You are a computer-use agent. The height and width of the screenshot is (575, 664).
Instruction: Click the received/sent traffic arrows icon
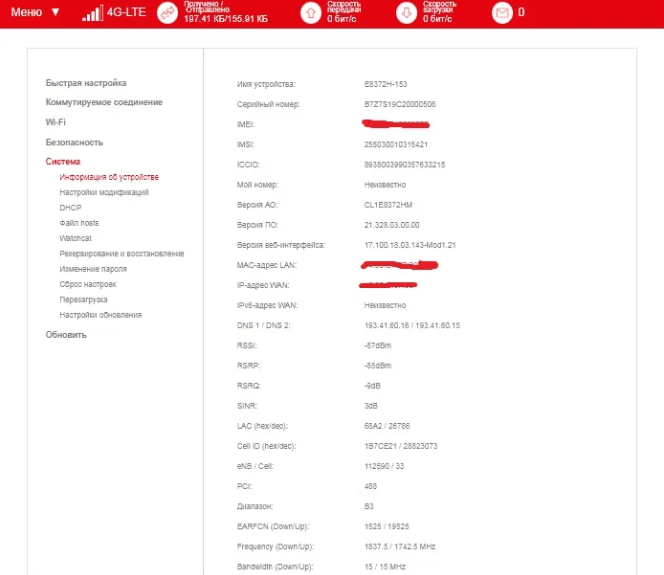click(167, 13)
